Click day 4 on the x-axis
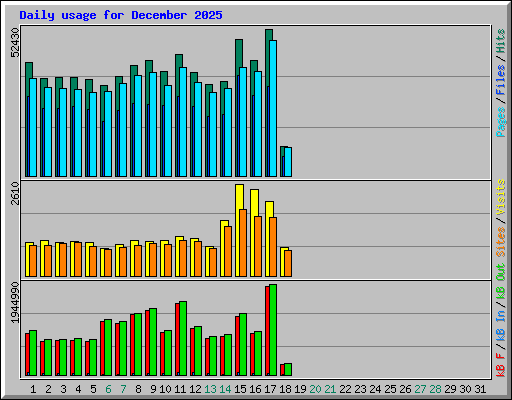This screenshot has height=400, width=512. (78, 389)
